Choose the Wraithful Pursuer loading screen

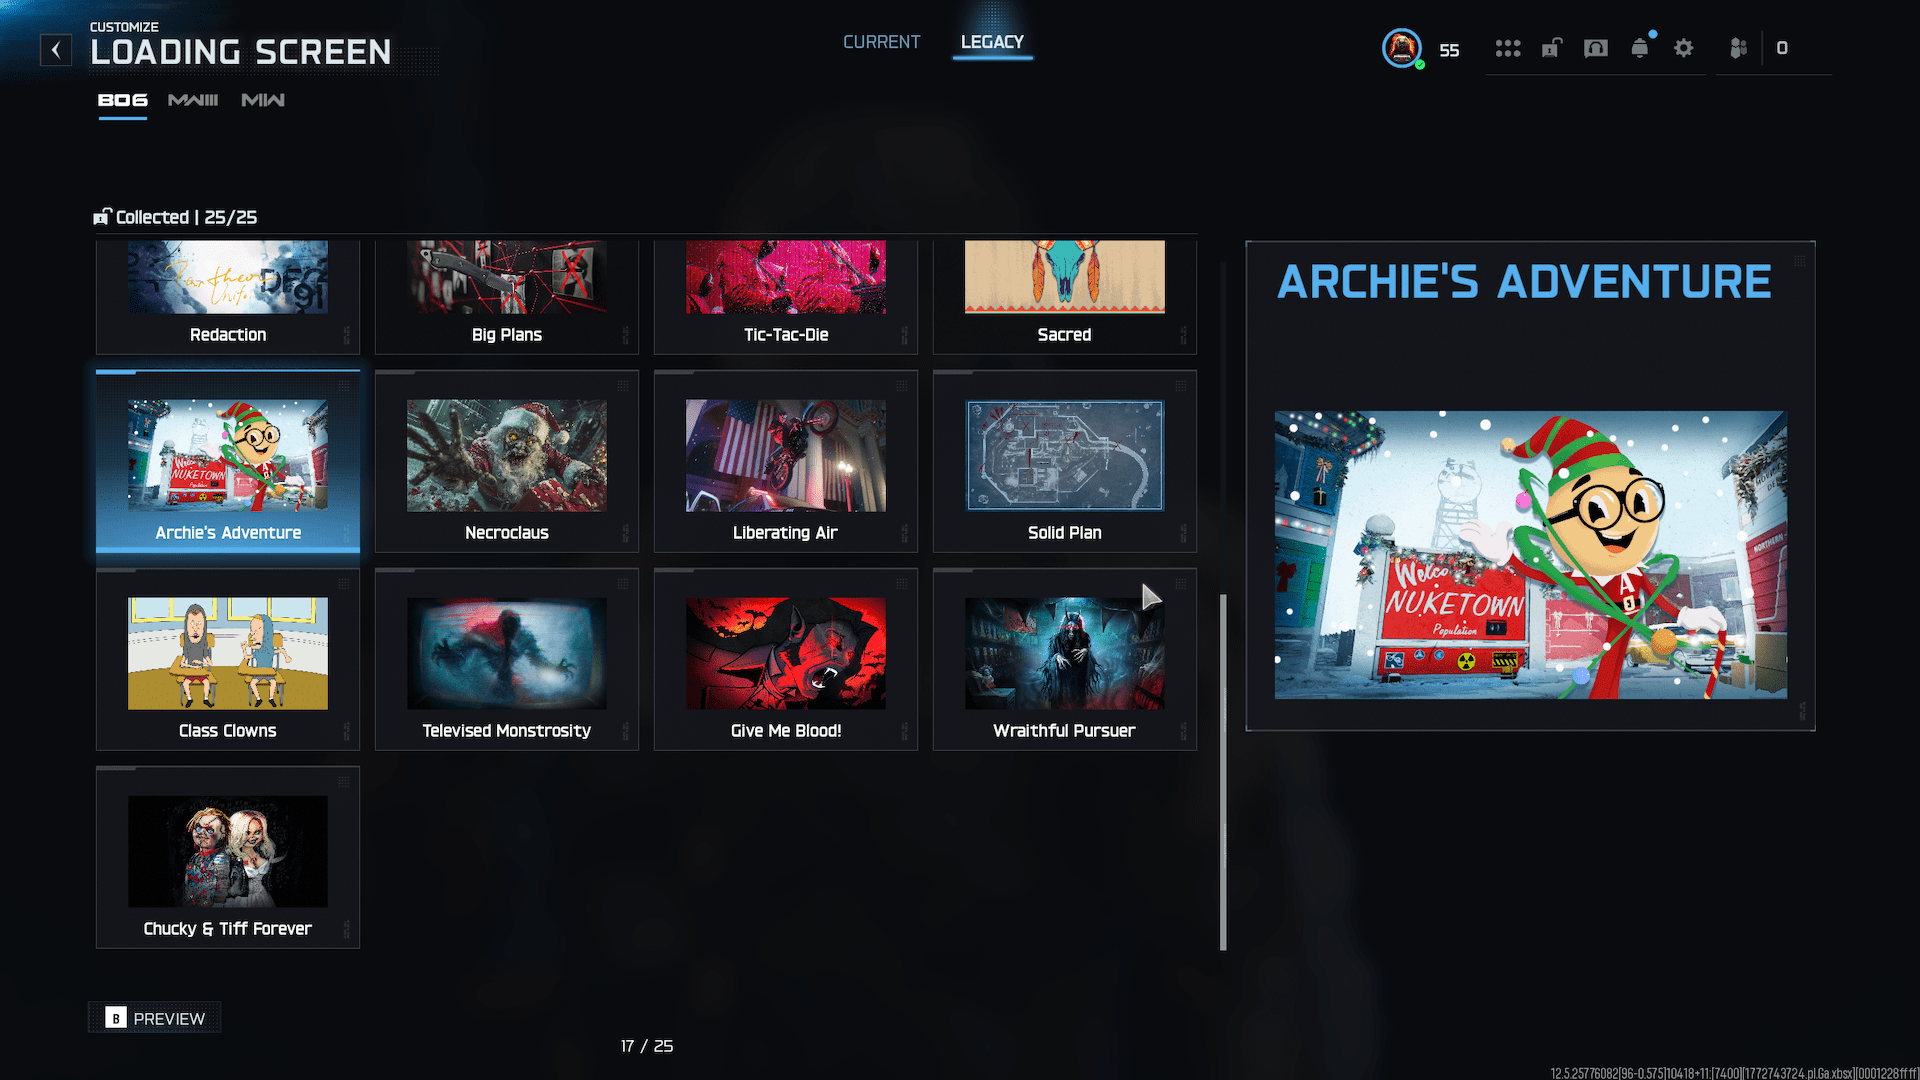[1064, 660]
